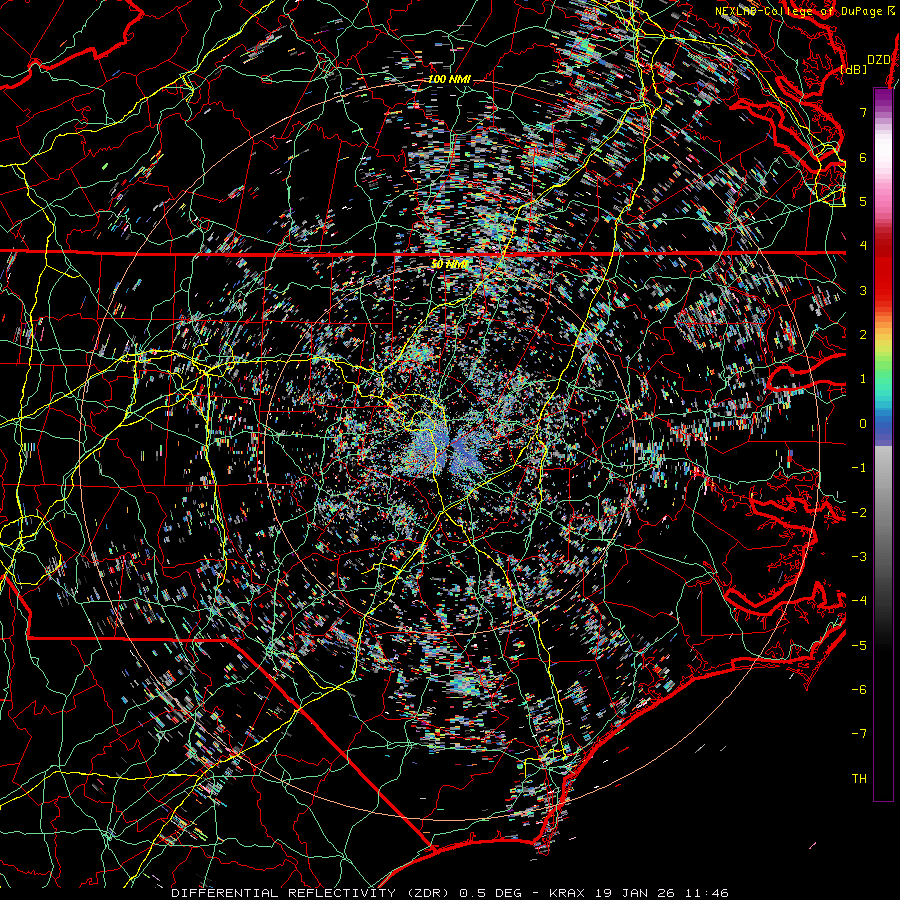Click the -7 value on the color scale
Screen dimensions: 900x900
[x=859, y=734]
